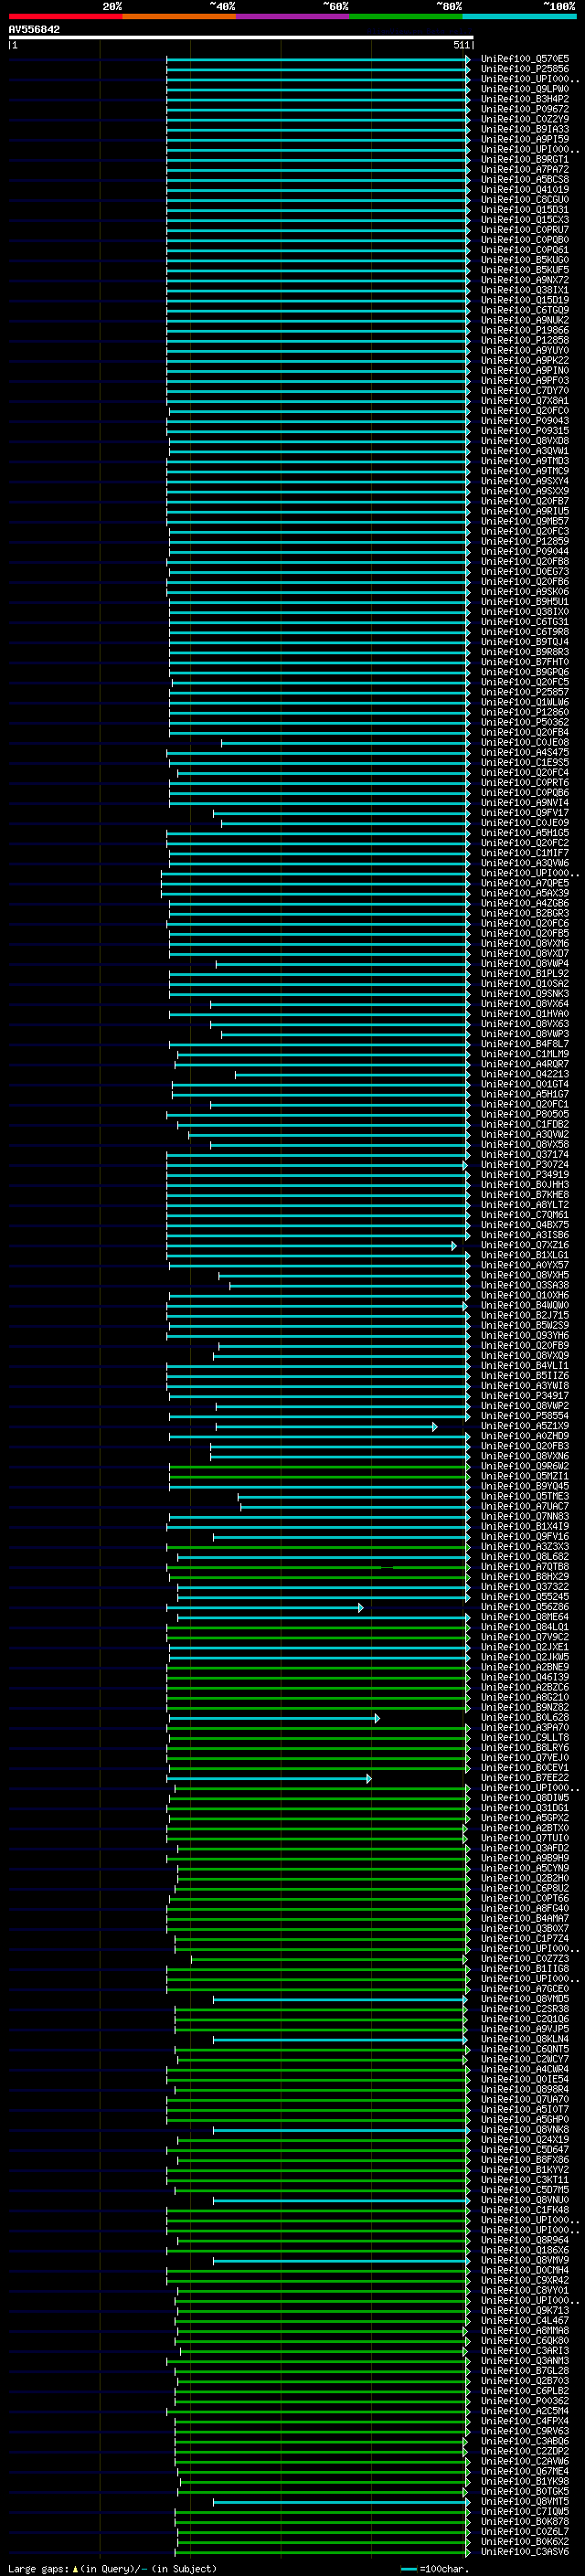585x2576 pixels.
Task: Click the green alignment bar for UniRef100_C3ASV6
Action: 323,2551
